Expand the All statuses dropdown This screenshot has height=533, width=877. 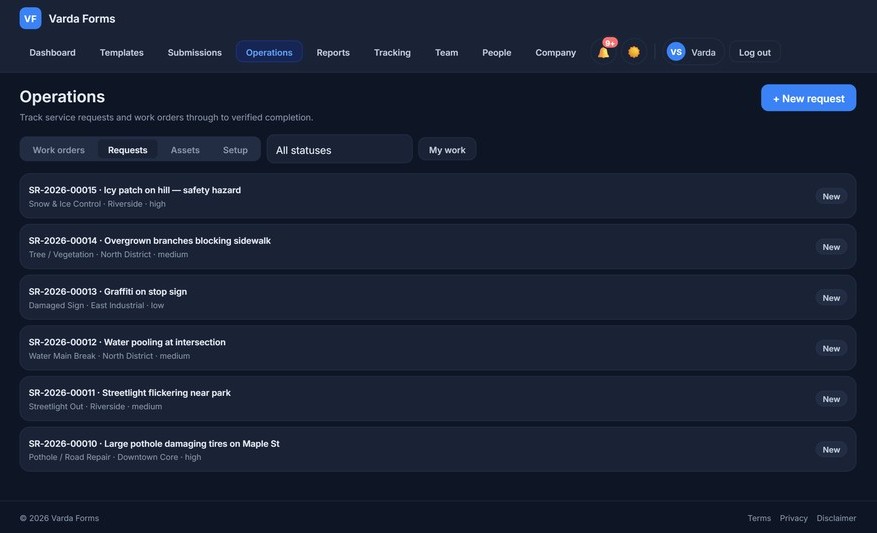point(340,149)
